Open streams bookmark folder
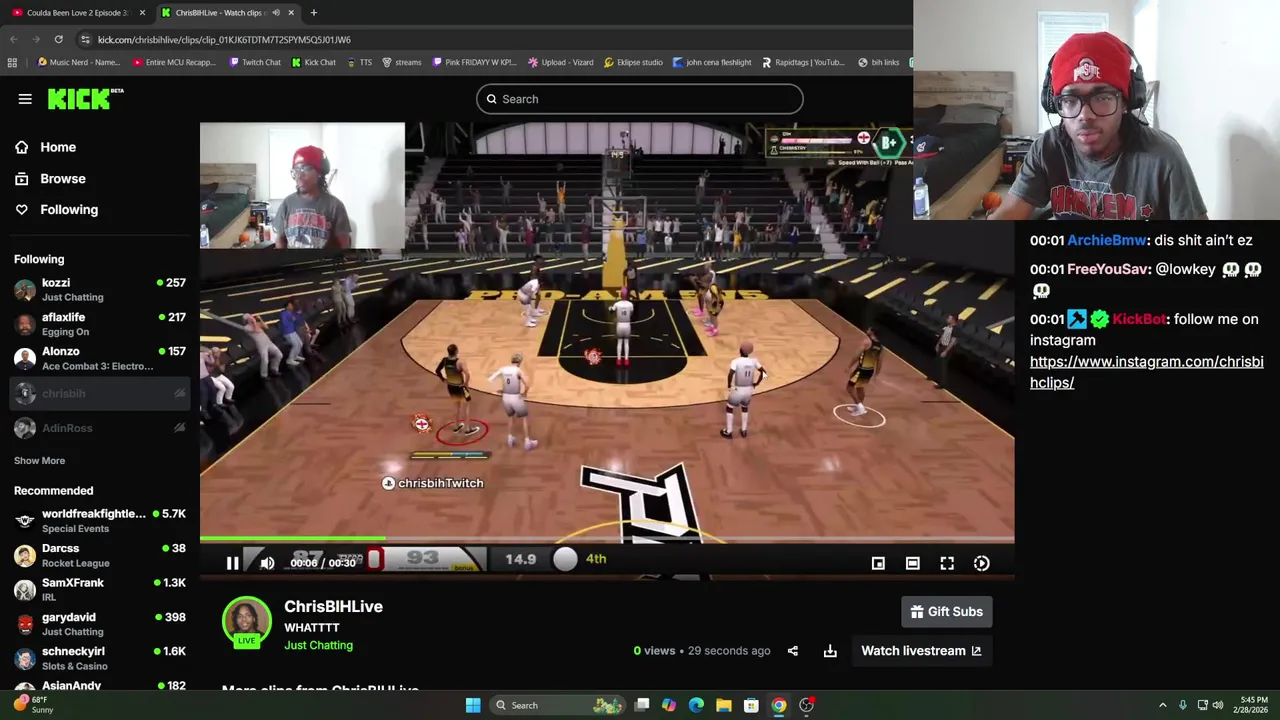 (401, 62)
